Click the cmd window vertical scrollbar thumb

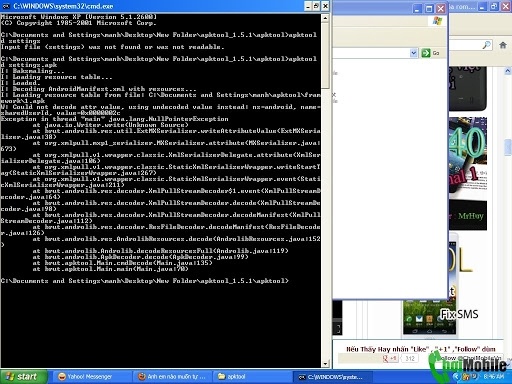pos(325,55)
